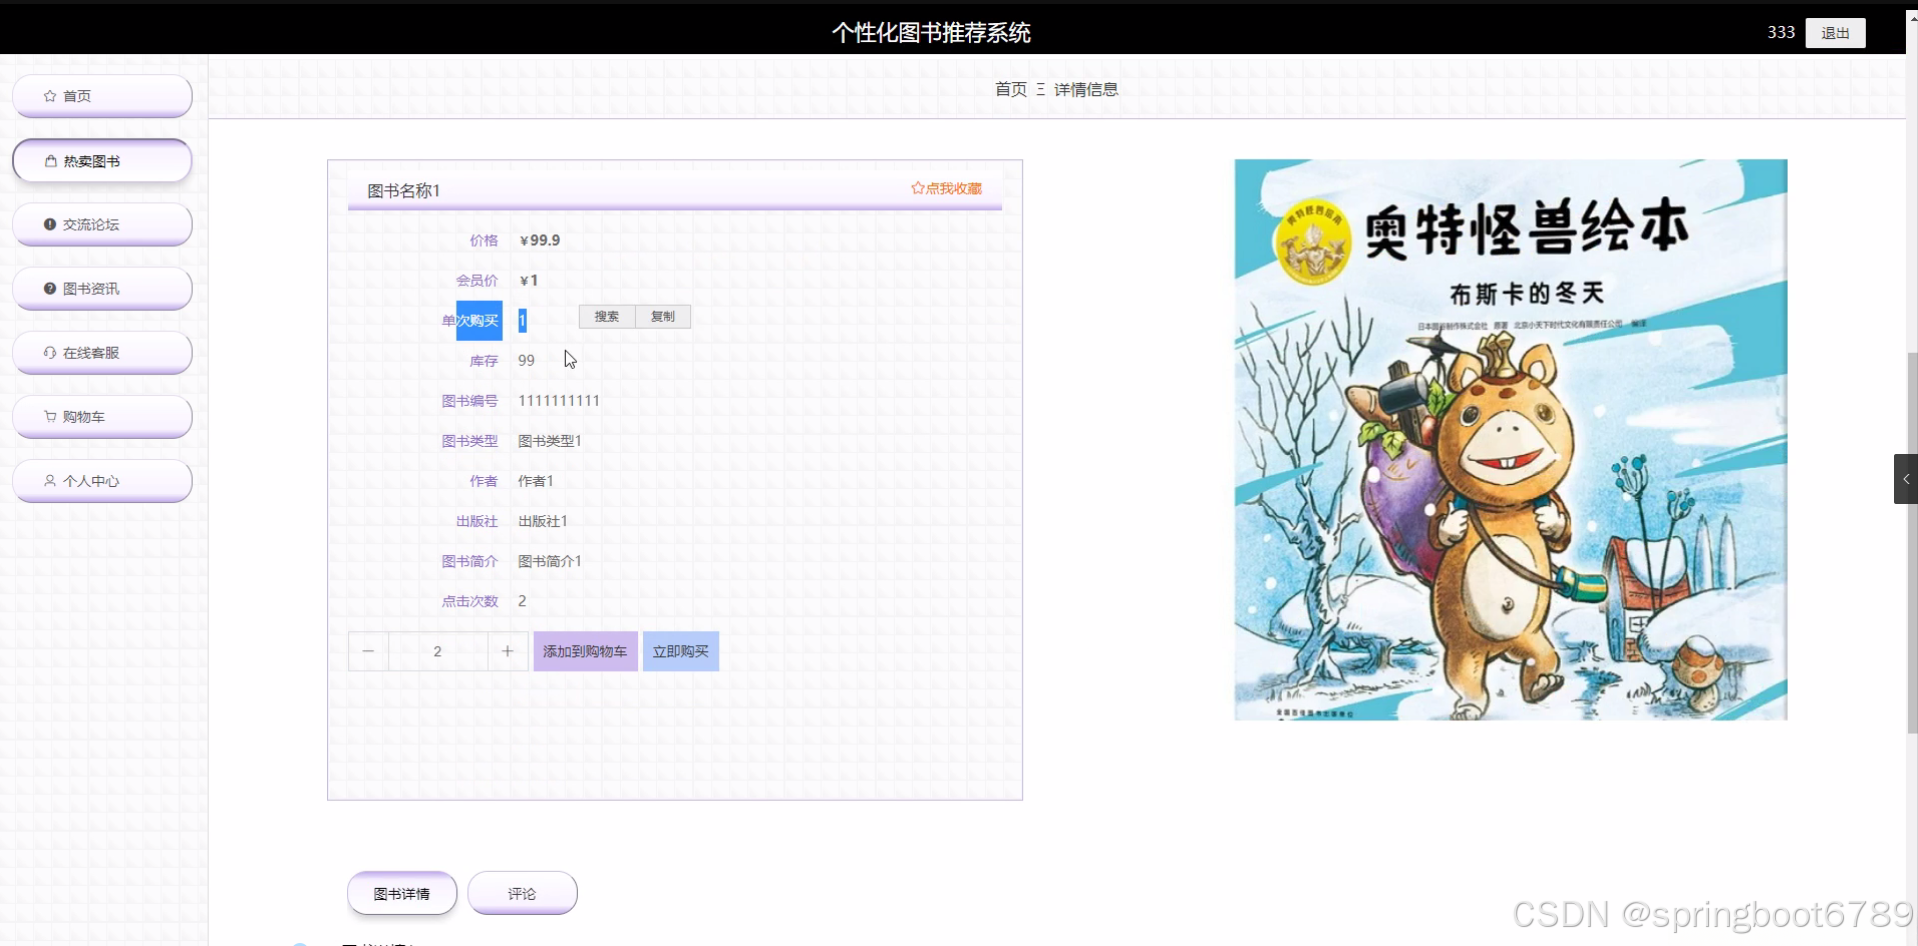Click the stock value 99

tap(526, 360)
